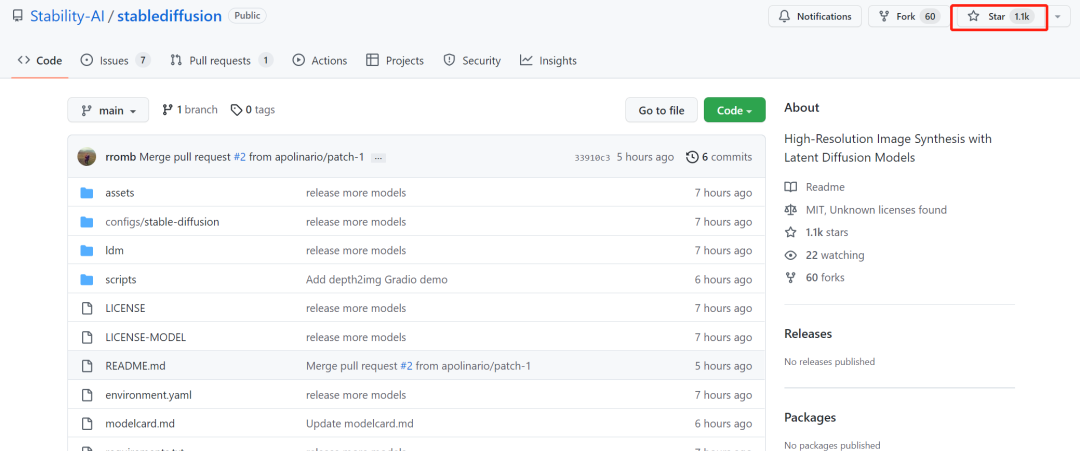Viewport: 1080px width, 451px height.
Task: Click the folder icon for configs/stable-diffusion
Action: [x=87, y=222]
